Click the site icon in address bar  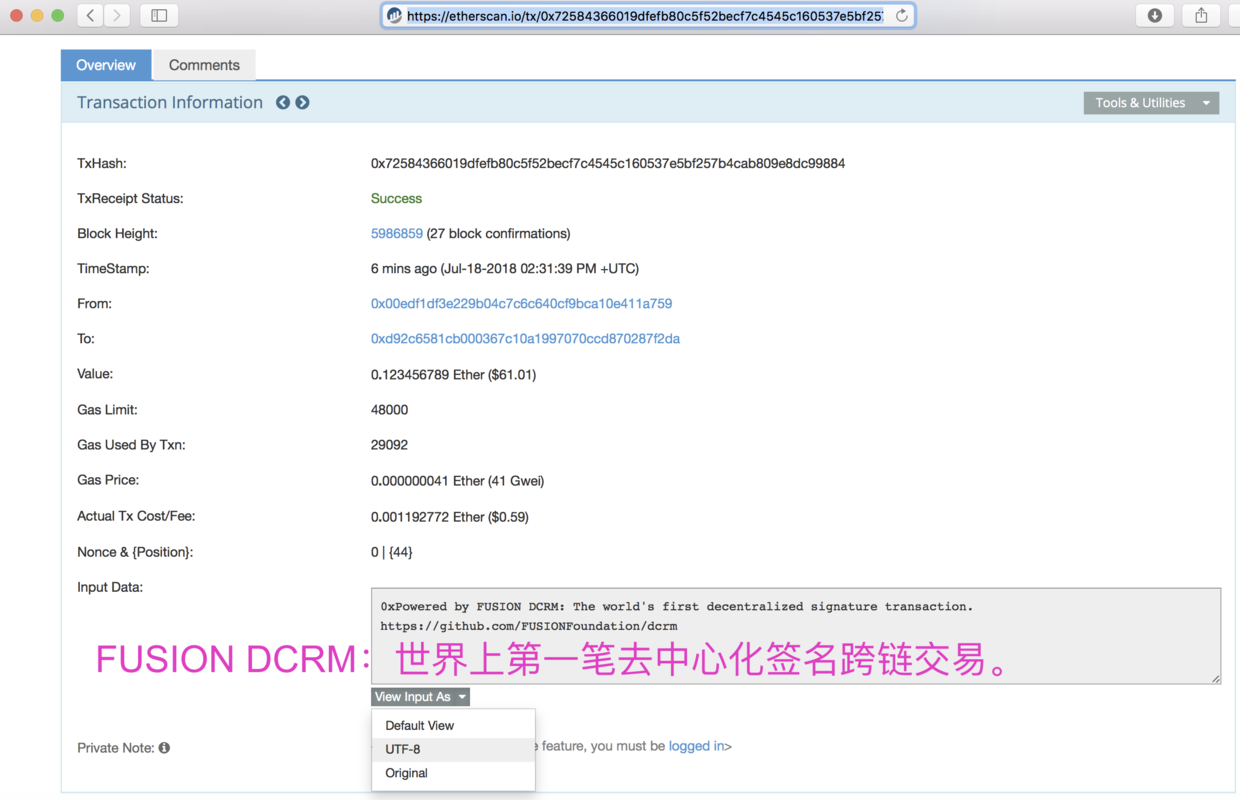tap(395, 16)
